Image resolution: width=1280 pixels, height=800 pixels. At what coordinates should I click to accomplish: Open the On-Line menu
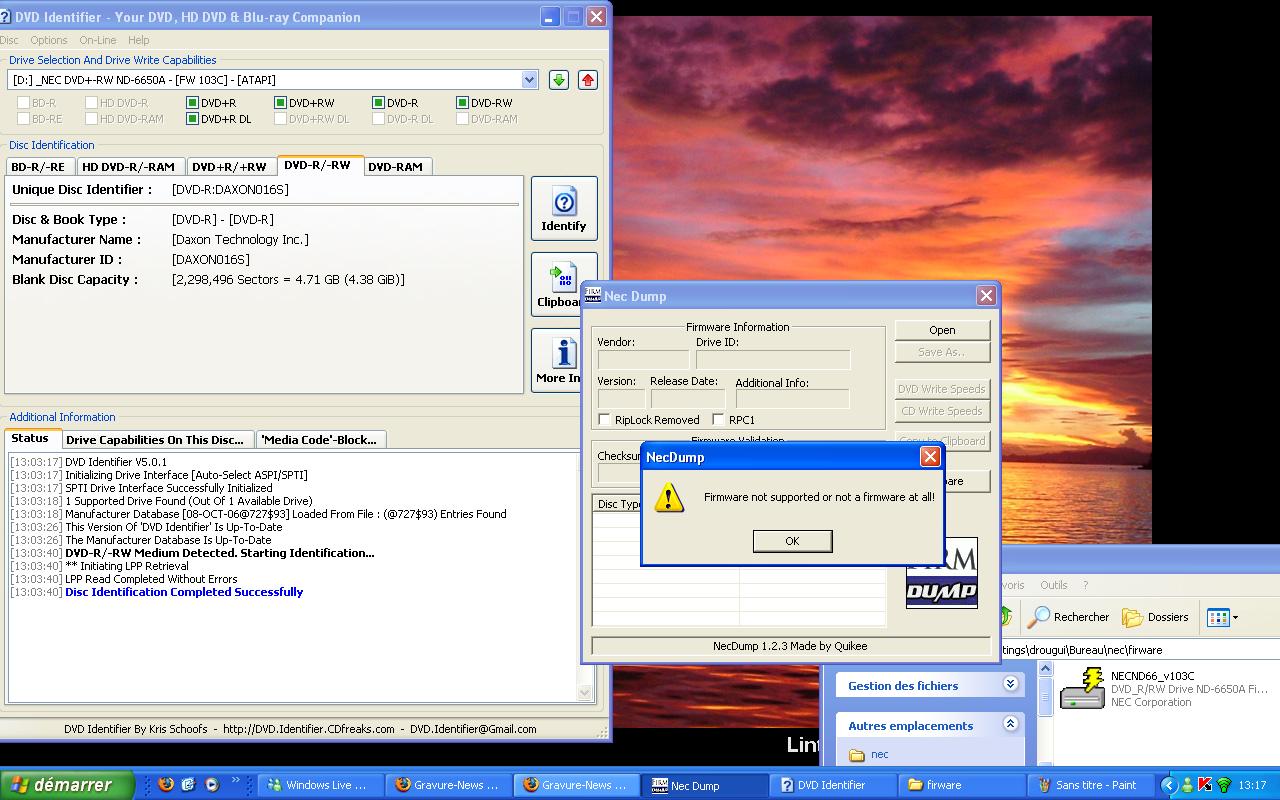point(97,40)
